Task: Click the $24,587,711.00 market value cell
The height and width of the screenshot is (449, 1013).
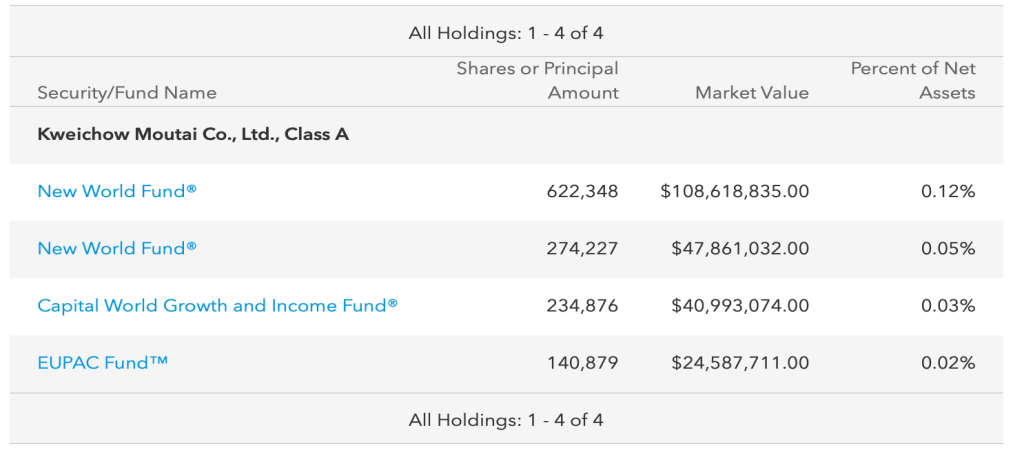Action: (740, 362)
